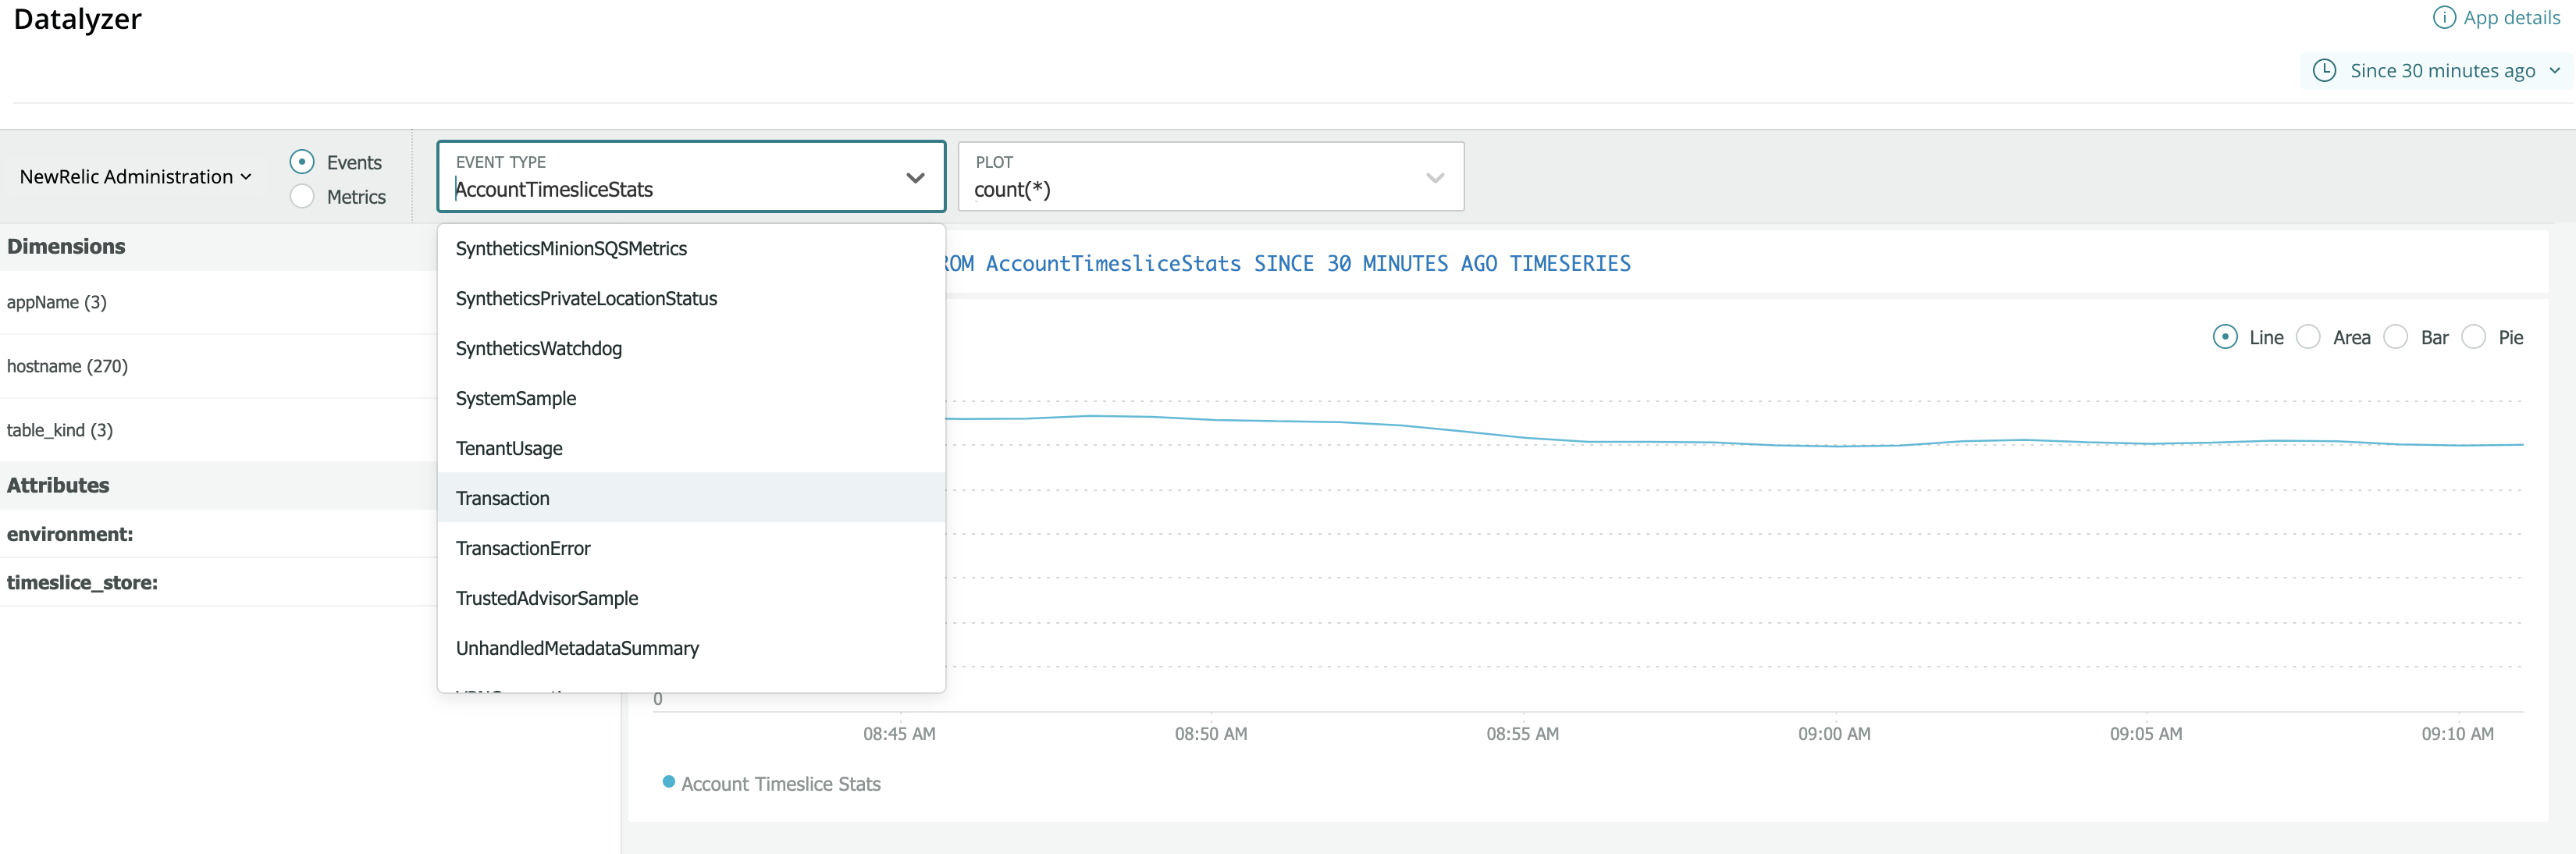Choose SyntheticsMinionSQSMetrics event type
The height and width of the screenshot is (854, 2576).
[691, 248]
